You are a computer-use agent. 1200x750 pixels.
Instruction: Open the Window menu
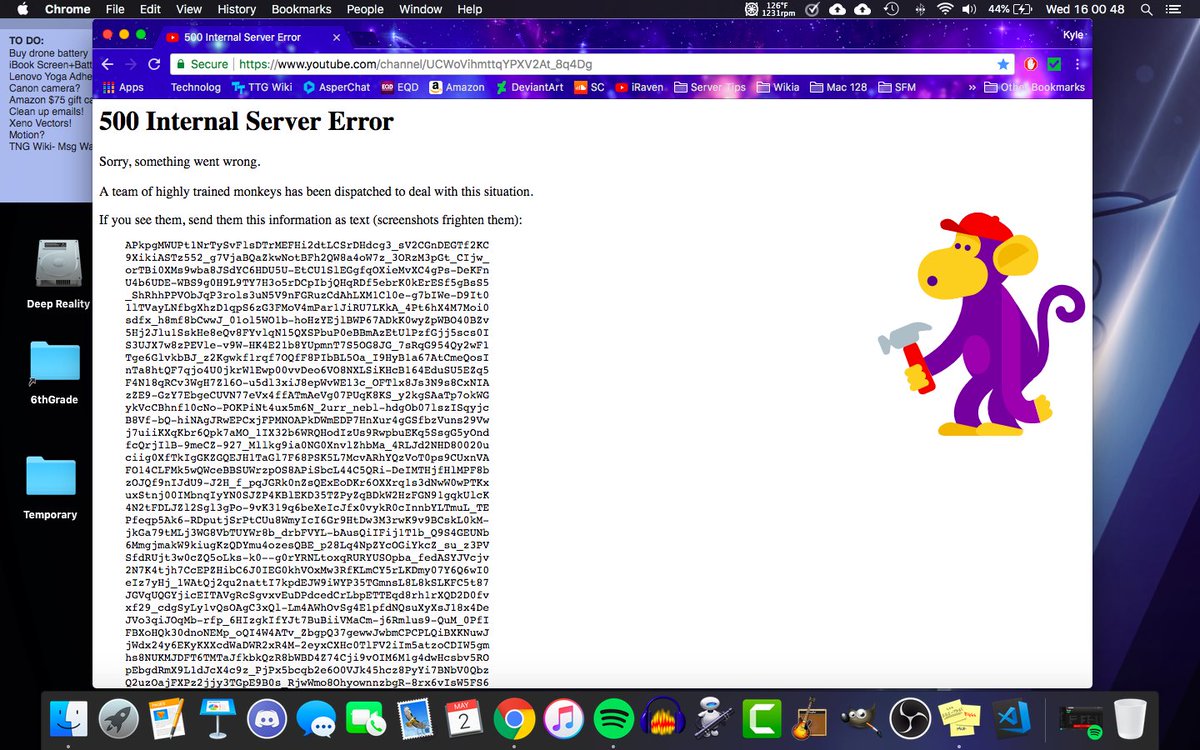[x=421, y=9]
